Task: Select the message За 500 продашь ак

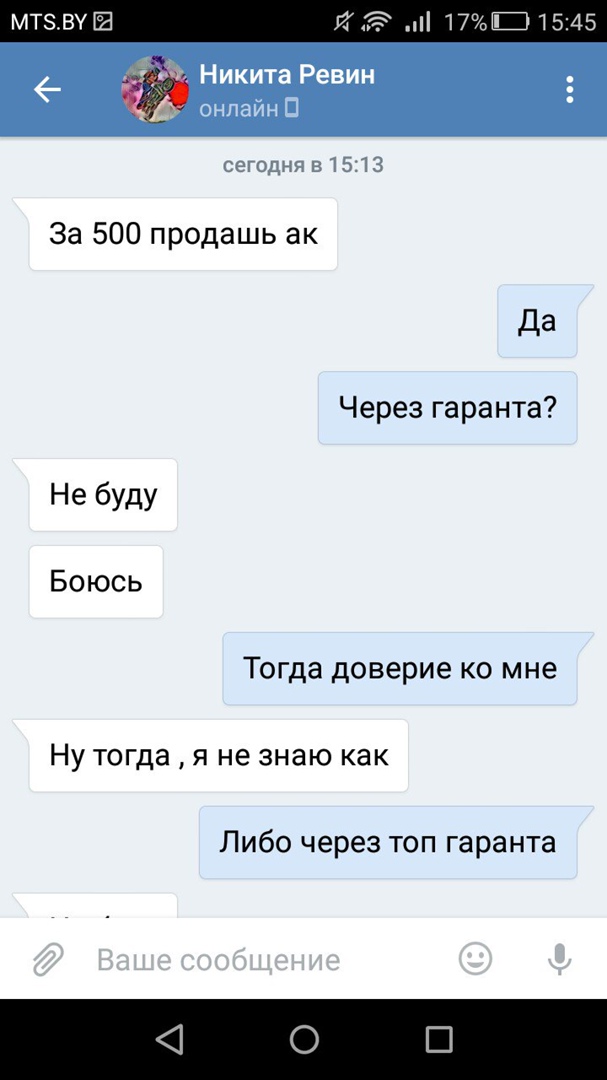Action: (183, 234)
